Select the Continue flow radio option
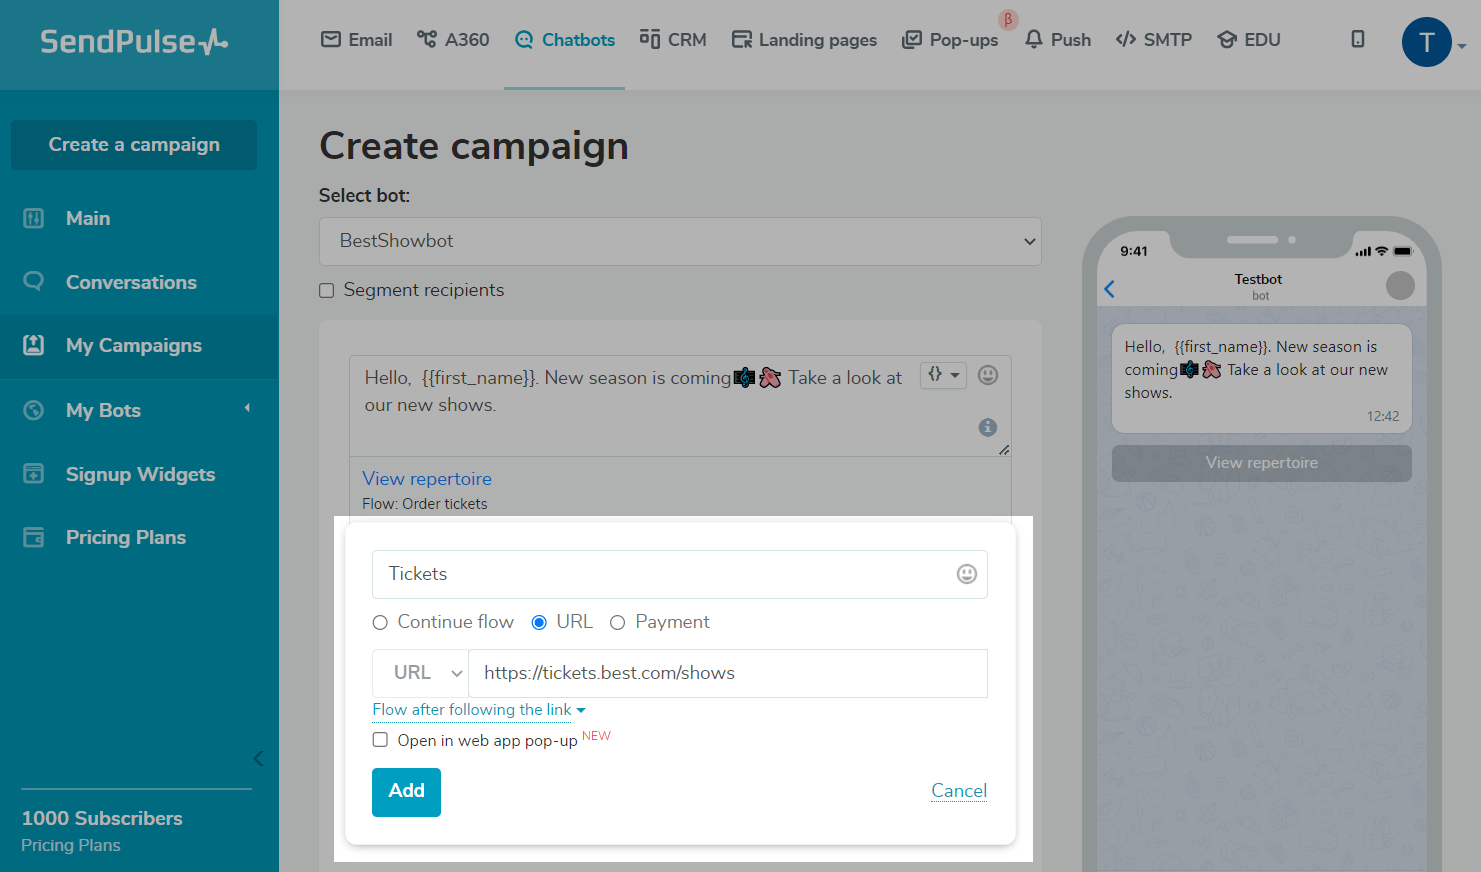The width and height of the screenshot is (1481, 872). (380, 623)
